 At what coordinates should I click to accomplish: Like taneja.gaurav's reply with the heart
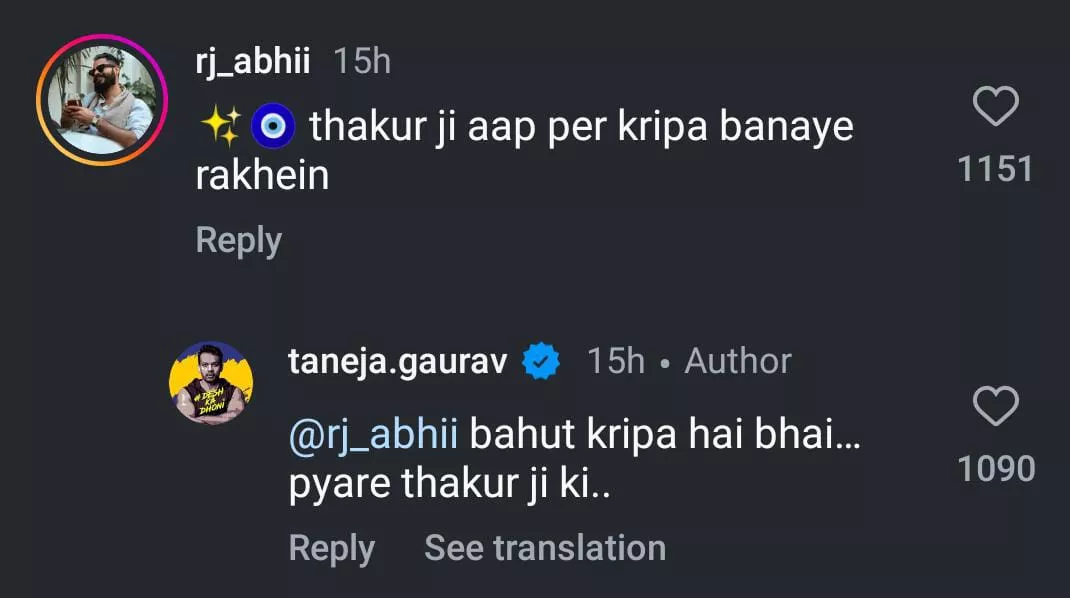pyautogui.click(x=995, y=407)
